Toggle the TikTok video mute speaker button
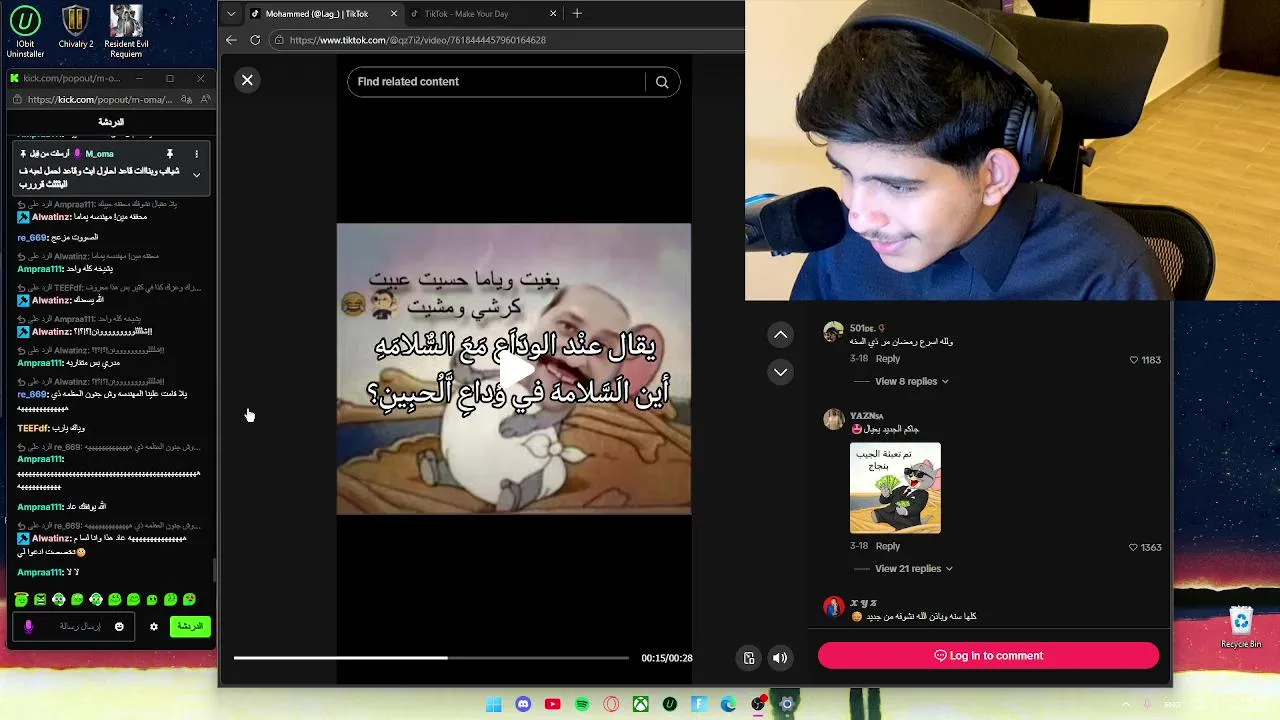This screenshot has width=1280, height=720. tap(780, 658)
